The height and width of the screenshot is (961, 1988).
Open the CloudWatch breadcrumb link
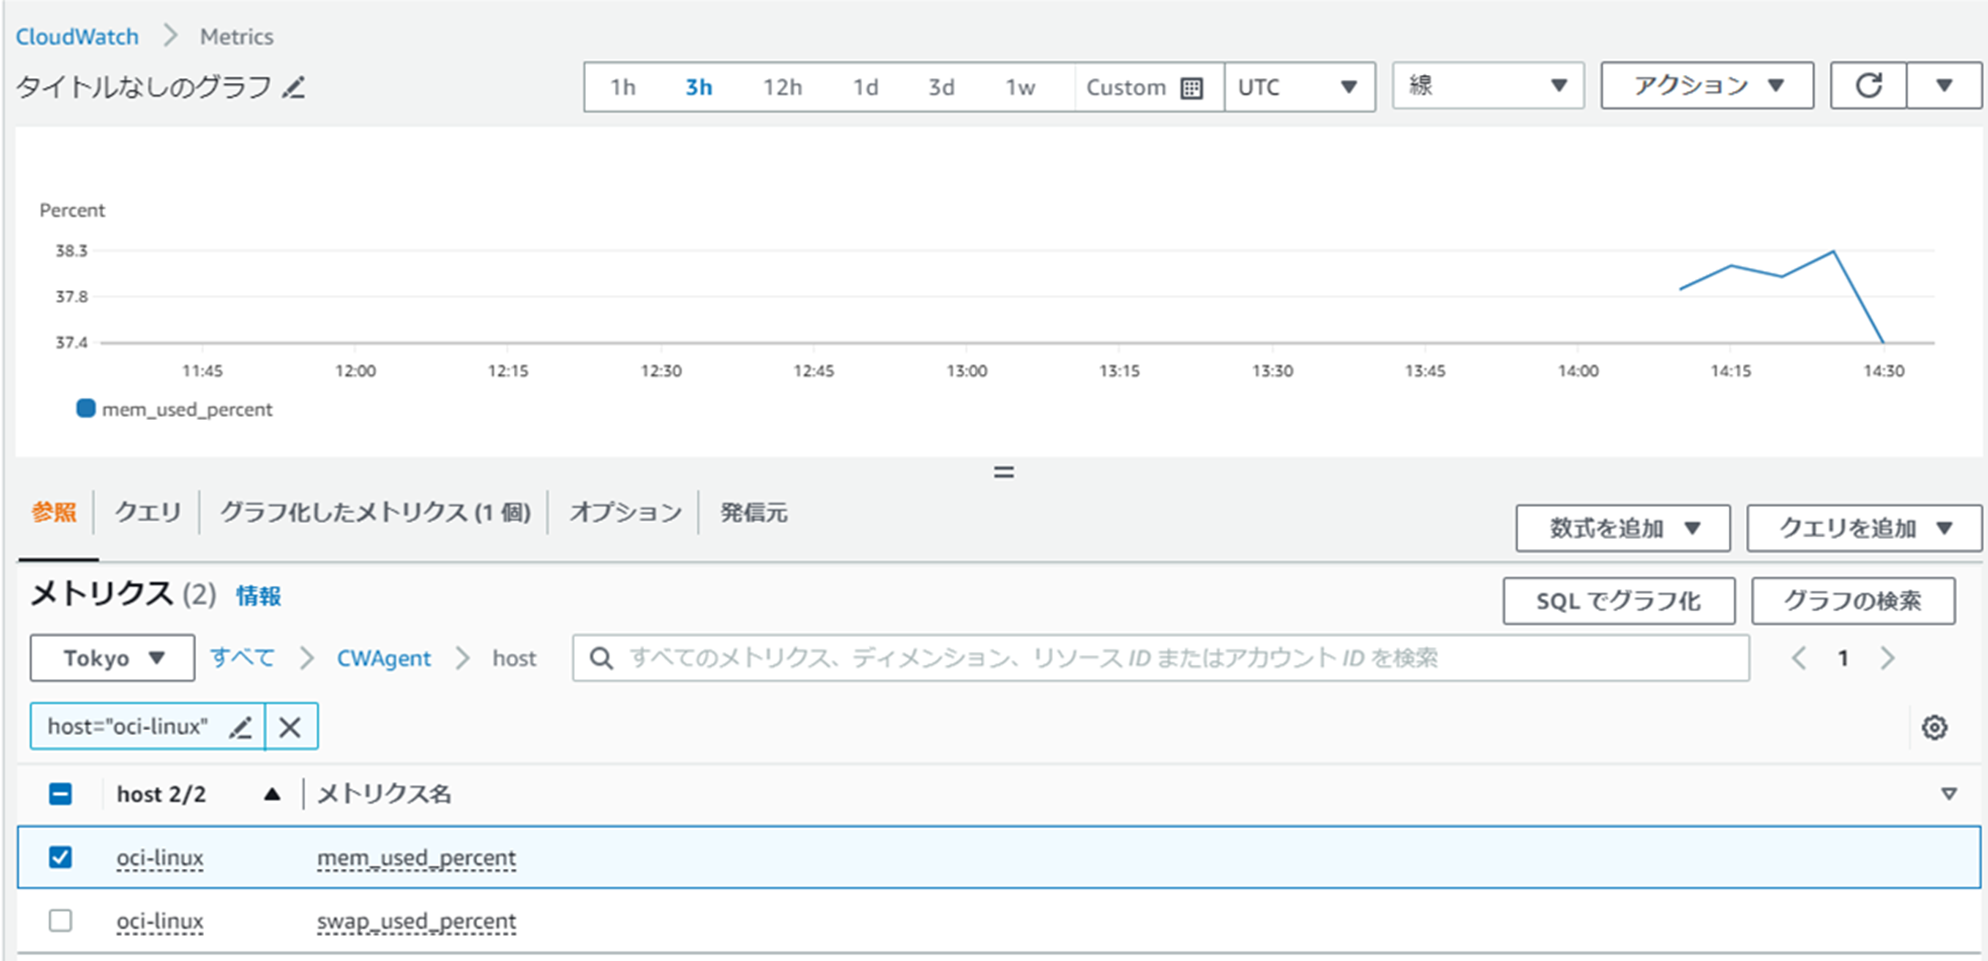tap(77, 37)
